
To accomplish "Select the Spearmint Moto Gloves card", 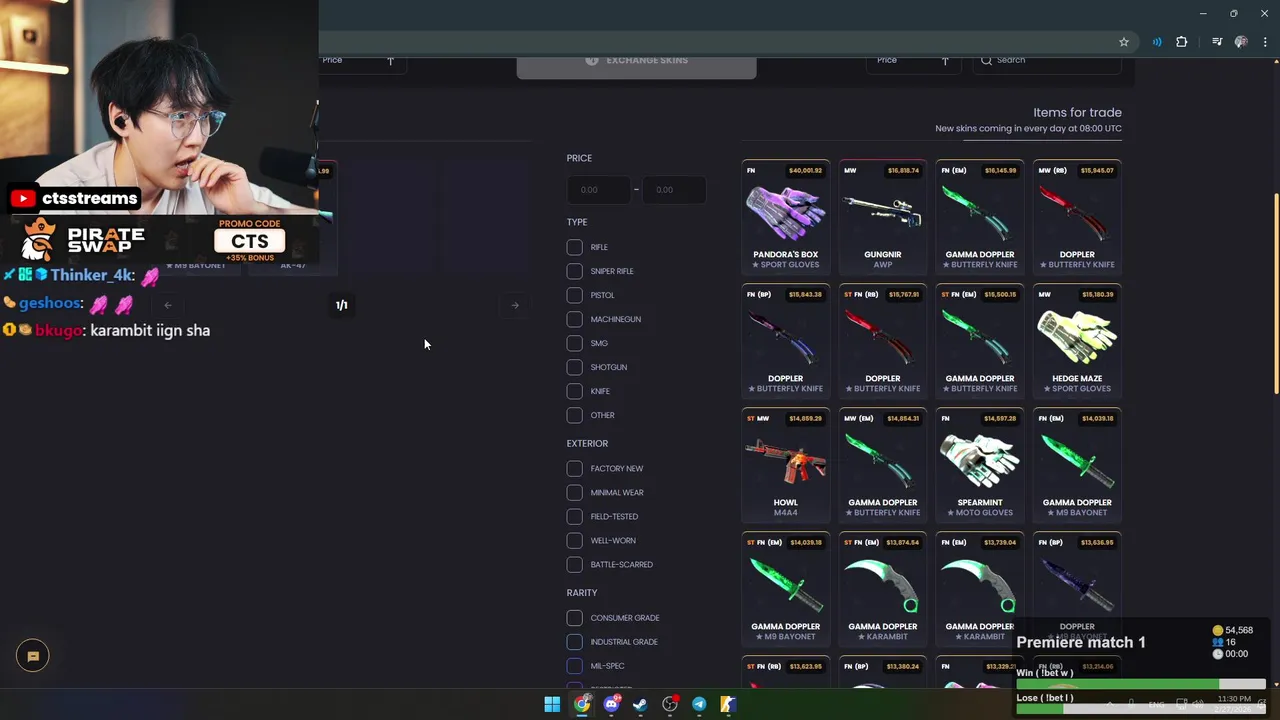I will 979,465.
